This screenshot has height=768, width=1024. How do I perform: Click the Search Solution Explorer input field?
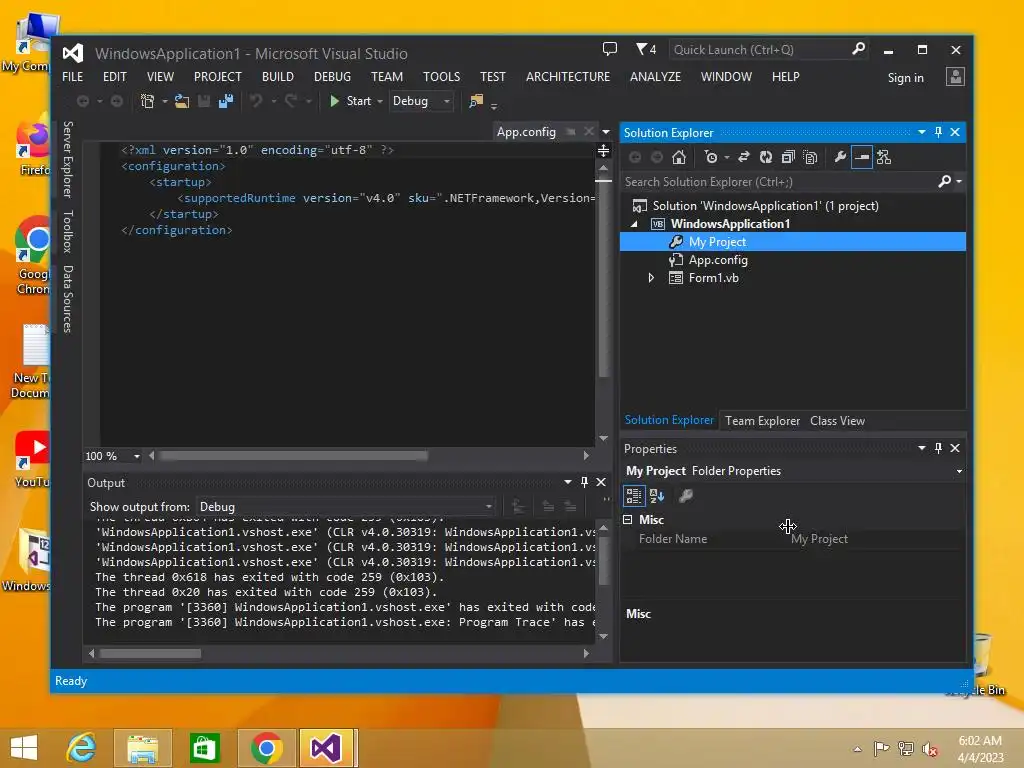pyautogui.click(x=777, y=182)
